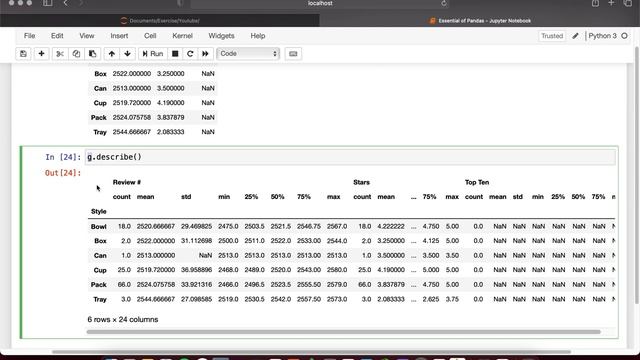The width and height of the screenshot is (640, 360).
Task: Interrupt the kernel with the stop icon
Action: (175, 54)
